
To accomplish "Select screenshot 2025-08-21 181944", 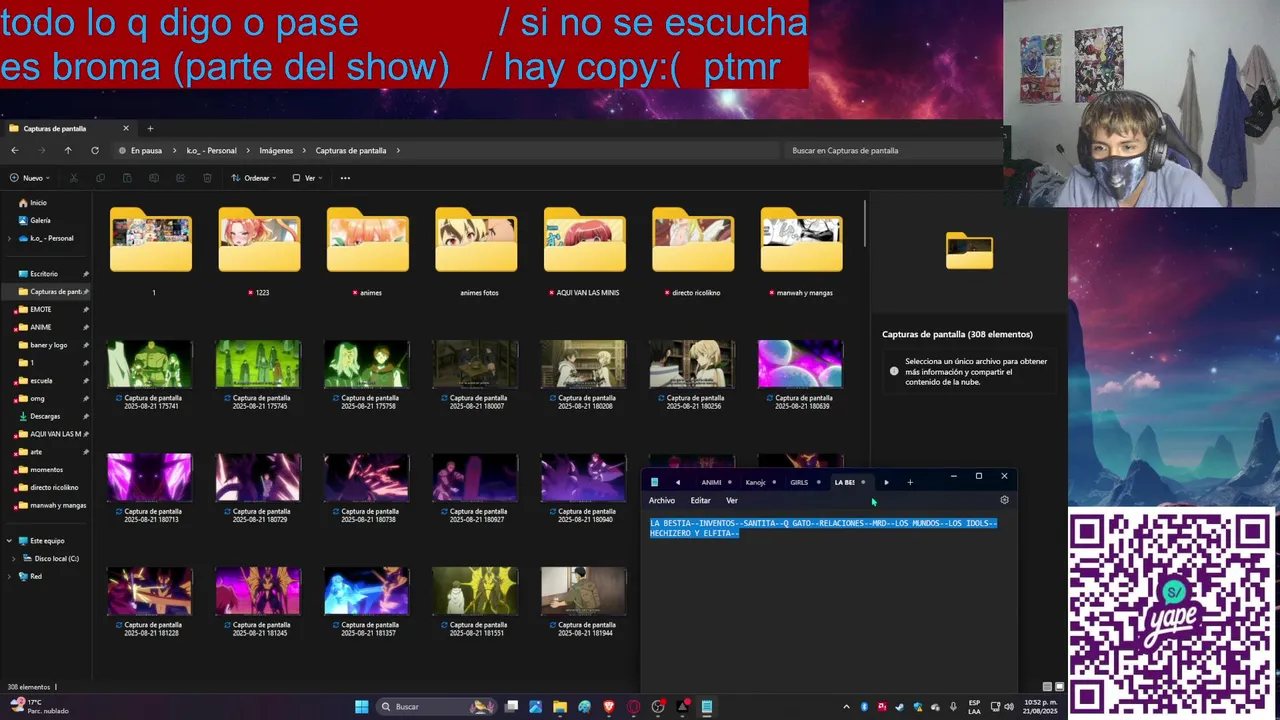I will [583, 602].
